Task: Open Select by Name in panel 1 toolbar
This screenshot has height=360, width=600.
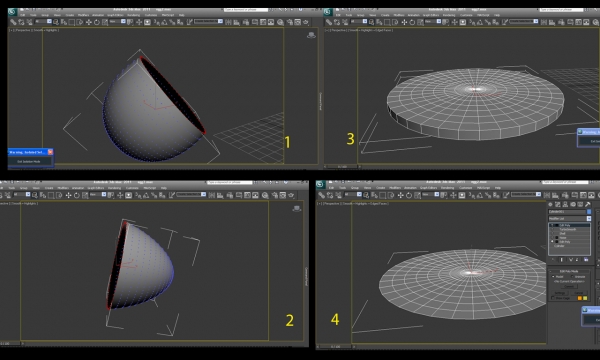Action: pyautogui.click(x=64, y=22)
